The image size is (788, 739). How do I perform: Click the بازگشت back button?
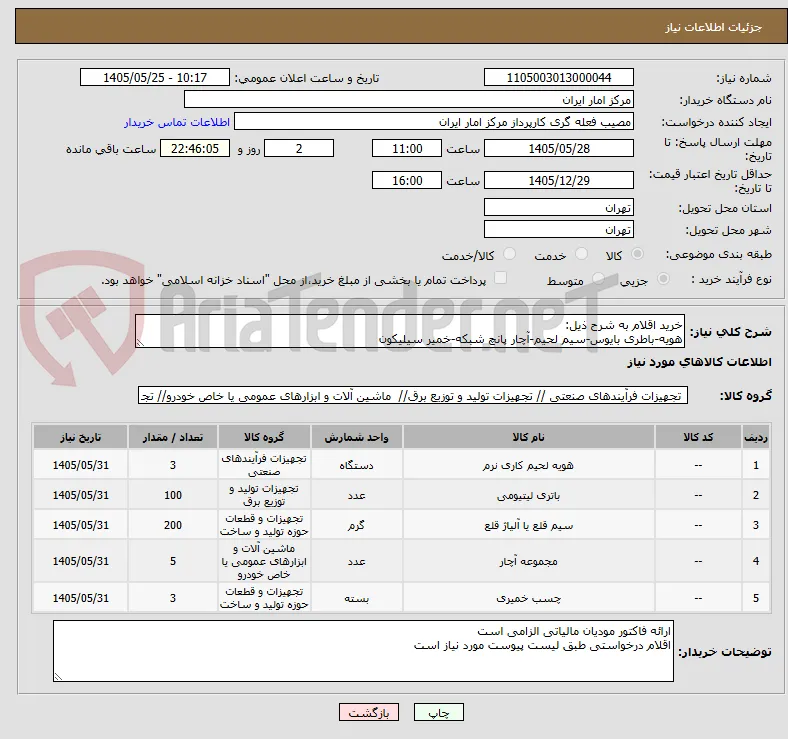[x=369, y=712]
